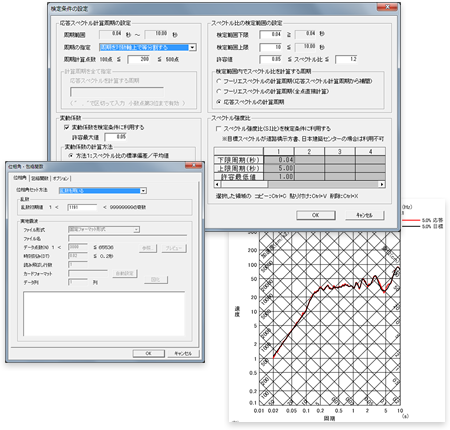Image resolution: width=450 pixels, height=430 pixels.
Task: Switch to the オプション tab
Action: pos(61,178)
